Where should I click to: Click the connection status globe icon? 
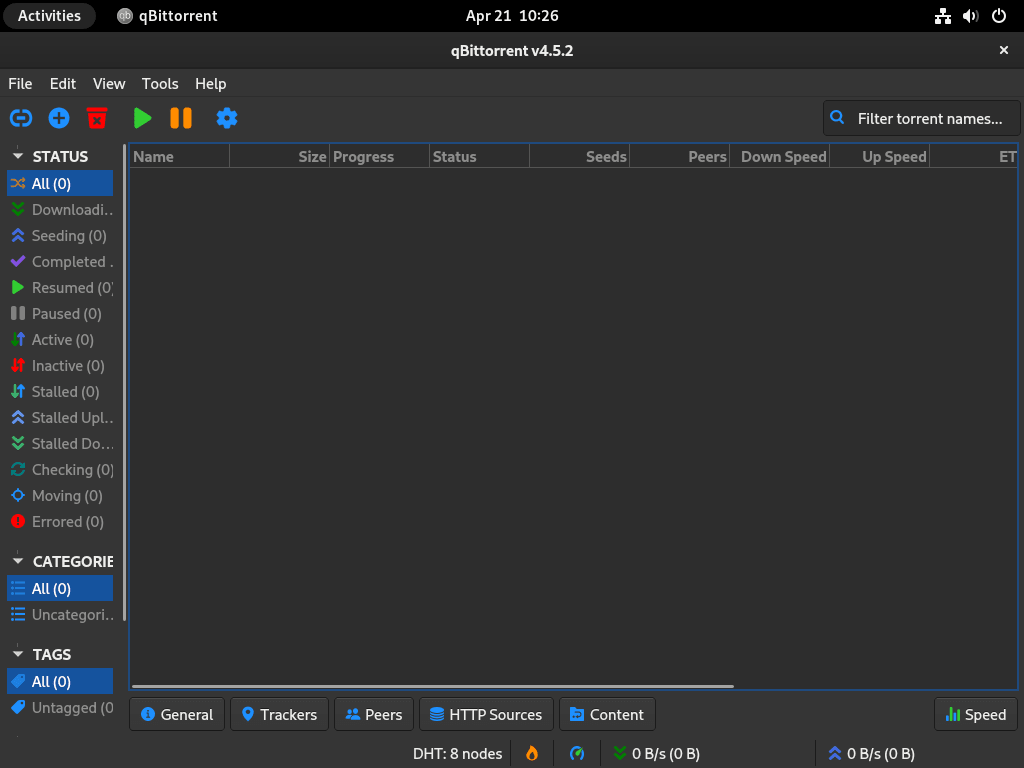tap(577, 753)
